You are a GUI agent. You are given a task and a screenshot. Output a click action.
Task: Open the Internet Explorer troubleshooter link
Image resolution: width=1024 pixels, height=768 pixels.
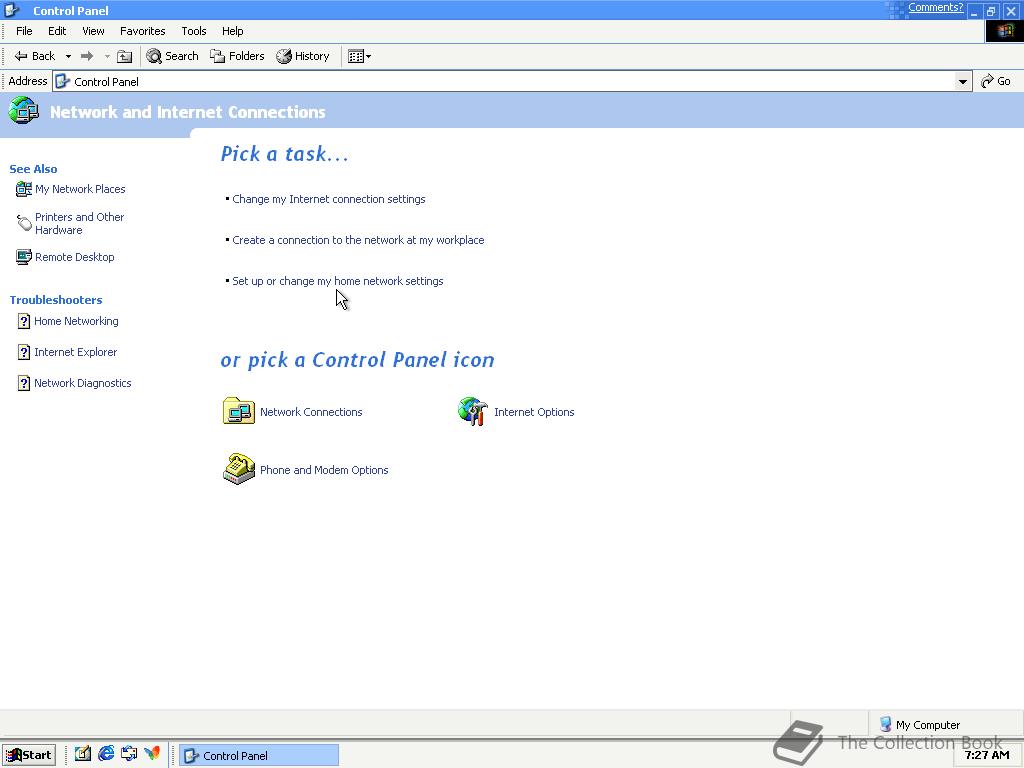pos(76,352)
